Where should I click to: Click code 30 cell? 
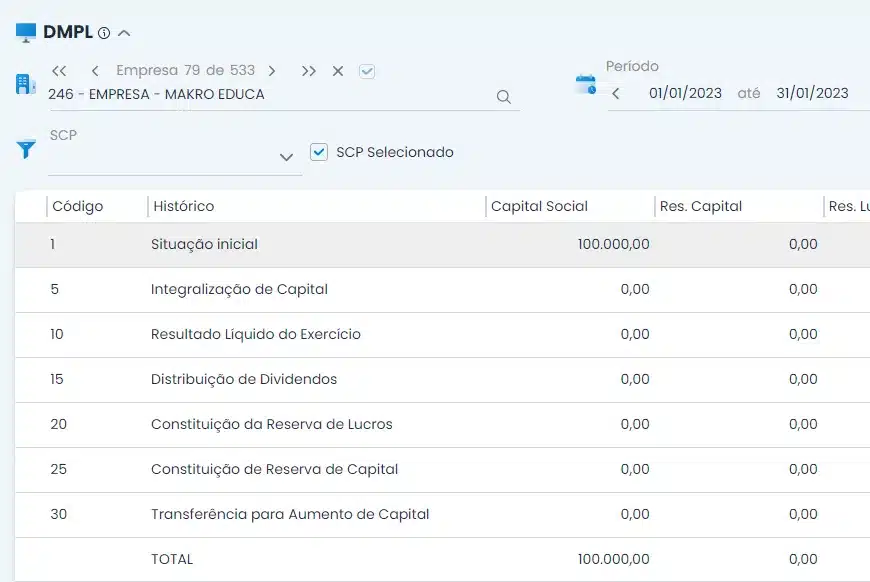(58, 514)
